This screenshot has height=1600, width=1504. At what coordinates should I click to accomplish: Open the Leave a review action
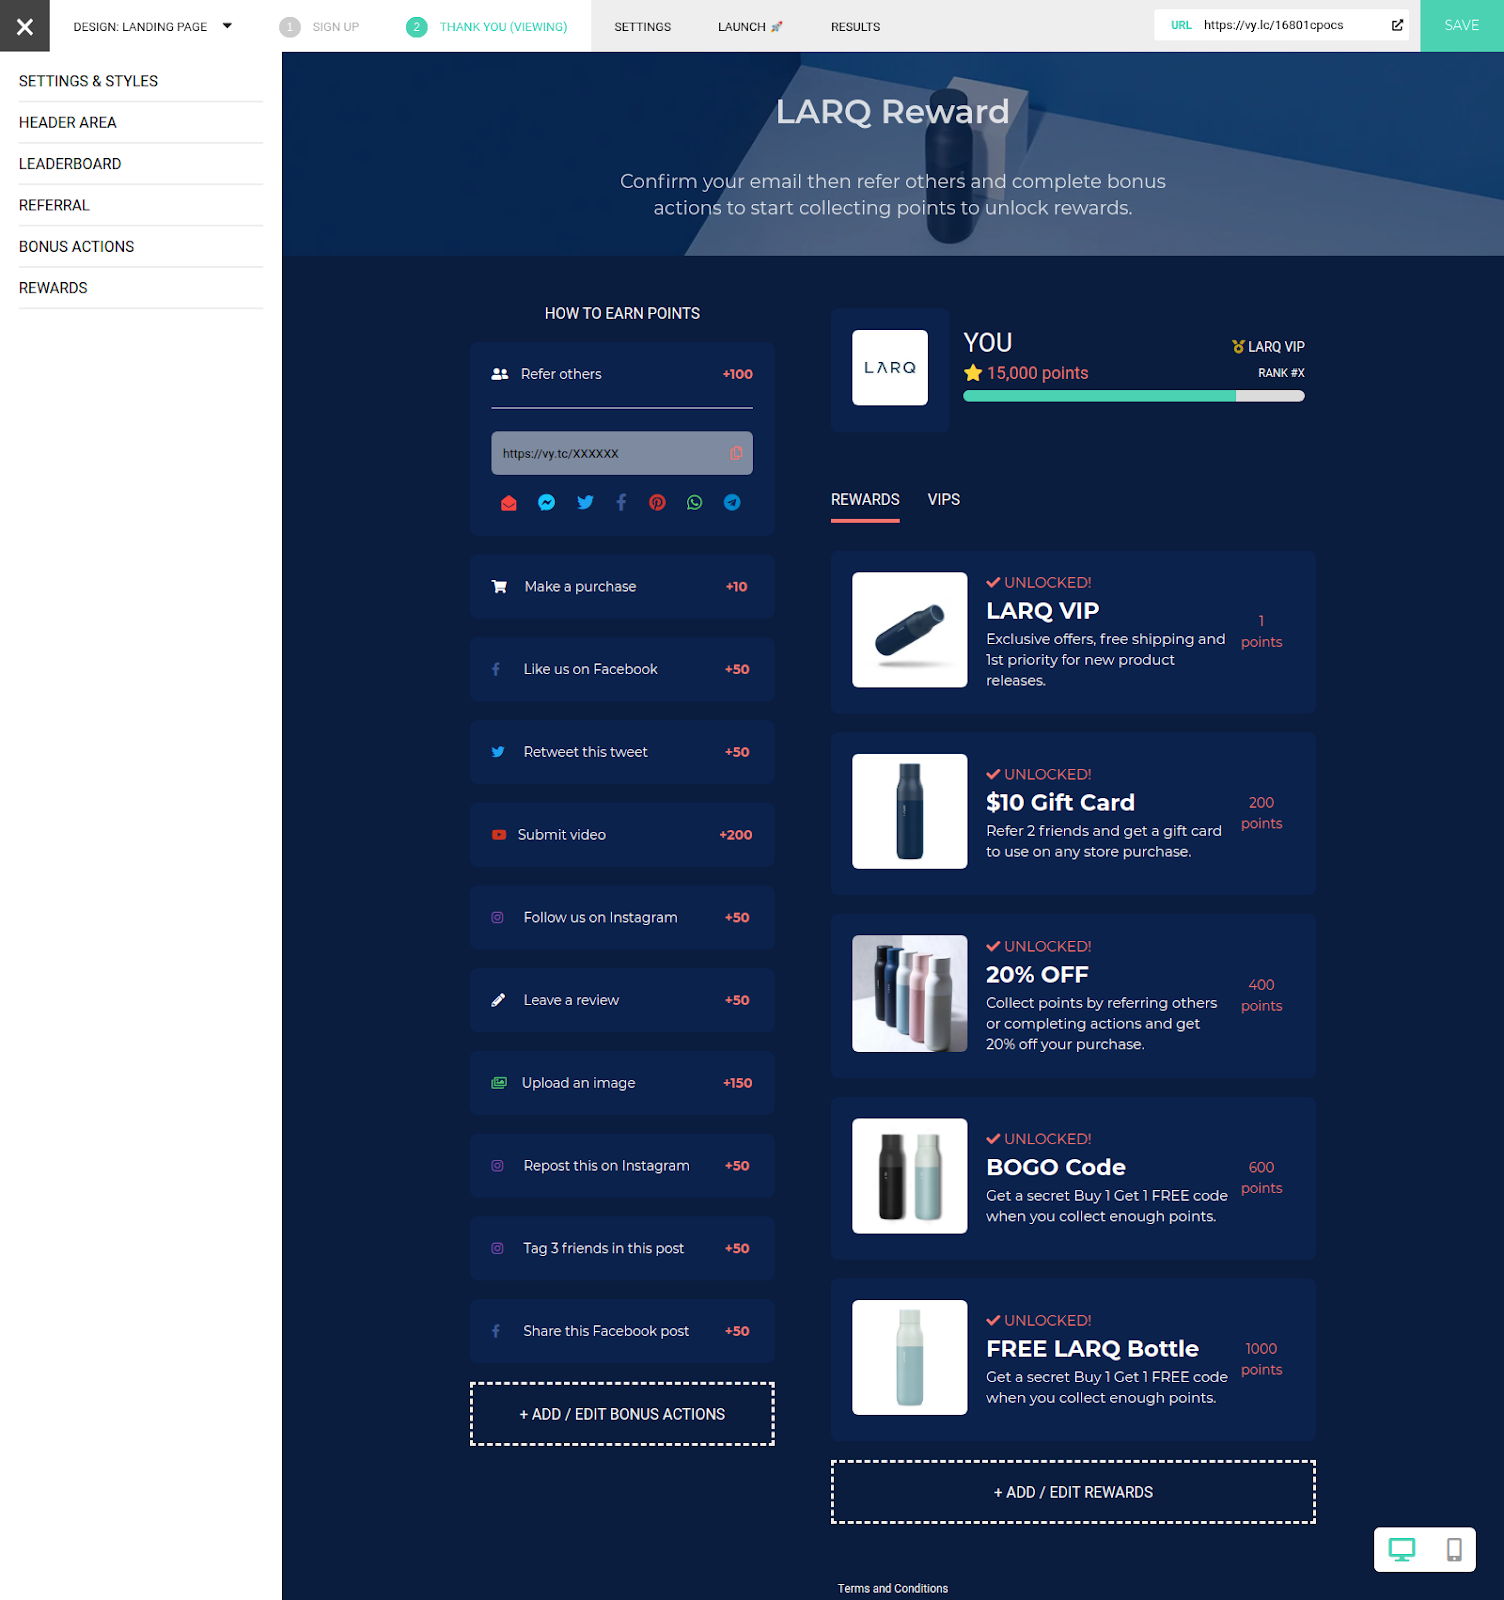click(622, 1000)
